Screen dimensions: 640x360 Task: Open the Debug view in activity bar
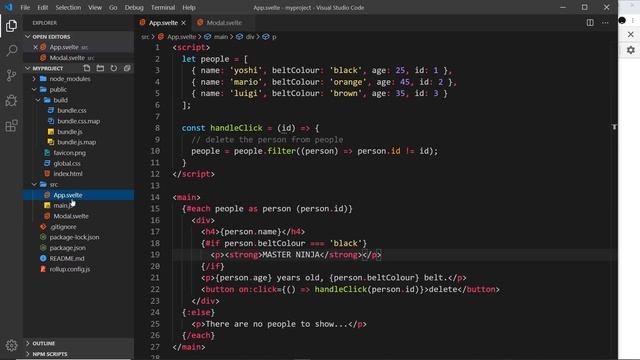point(11,100)
